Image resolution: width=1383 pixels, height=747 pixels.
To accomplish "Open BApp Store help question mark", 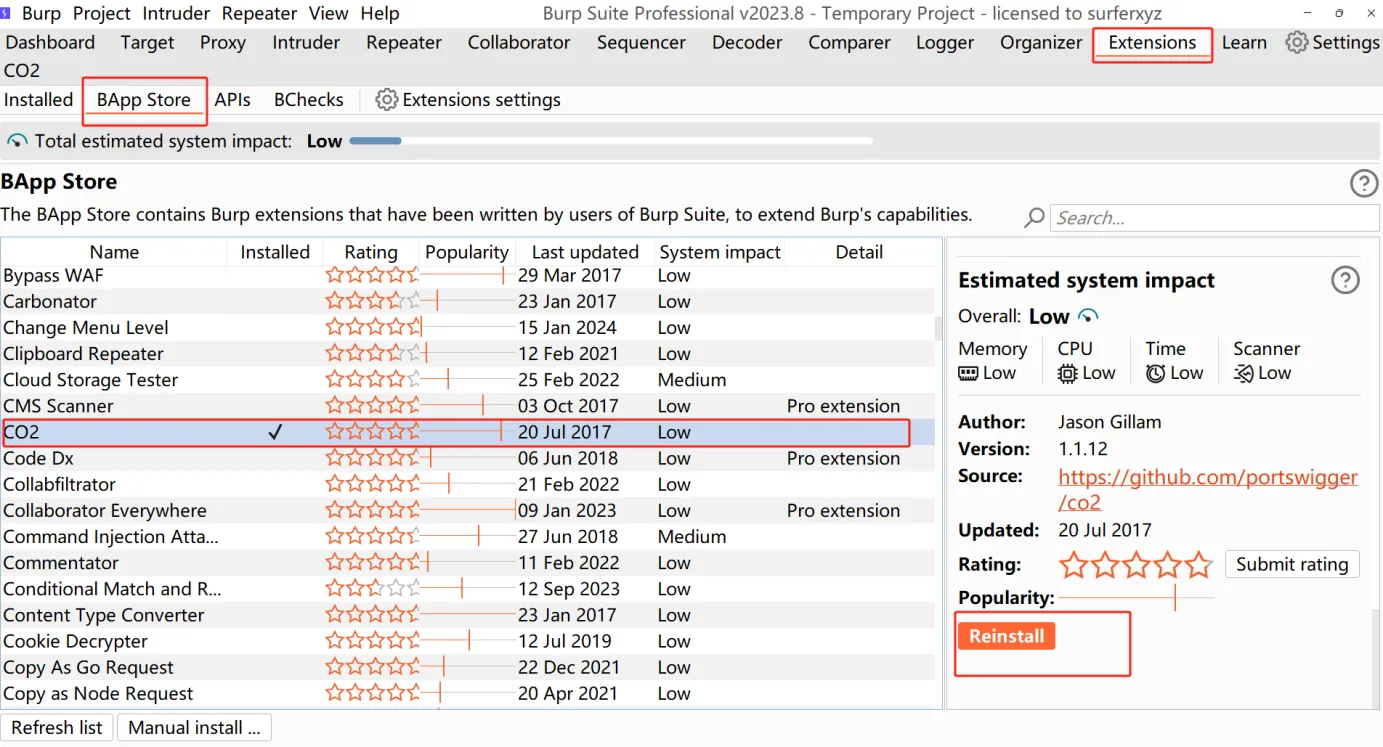I will point(1364,183).
